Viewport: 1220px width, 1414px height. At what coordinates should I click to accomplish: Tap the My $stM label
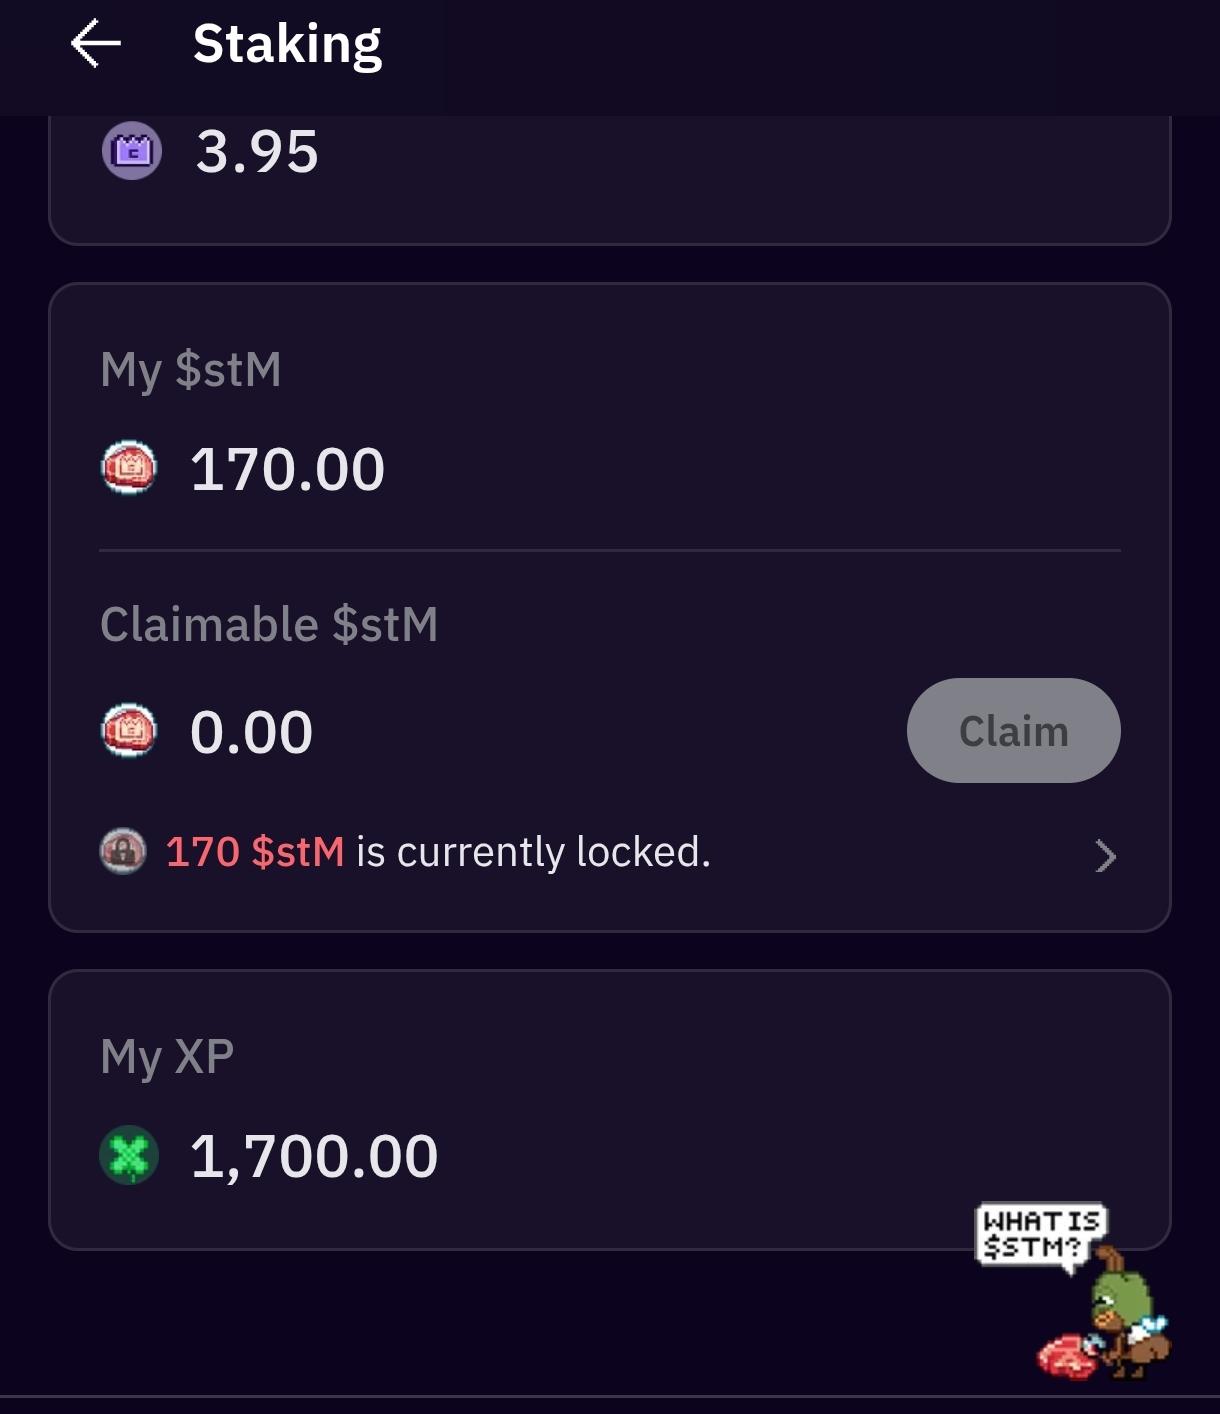tap(191, 370)
